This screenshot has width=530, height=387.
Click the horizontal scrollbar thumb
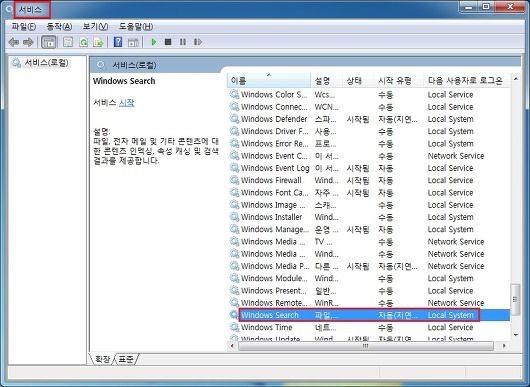click(x=366, y=346)
